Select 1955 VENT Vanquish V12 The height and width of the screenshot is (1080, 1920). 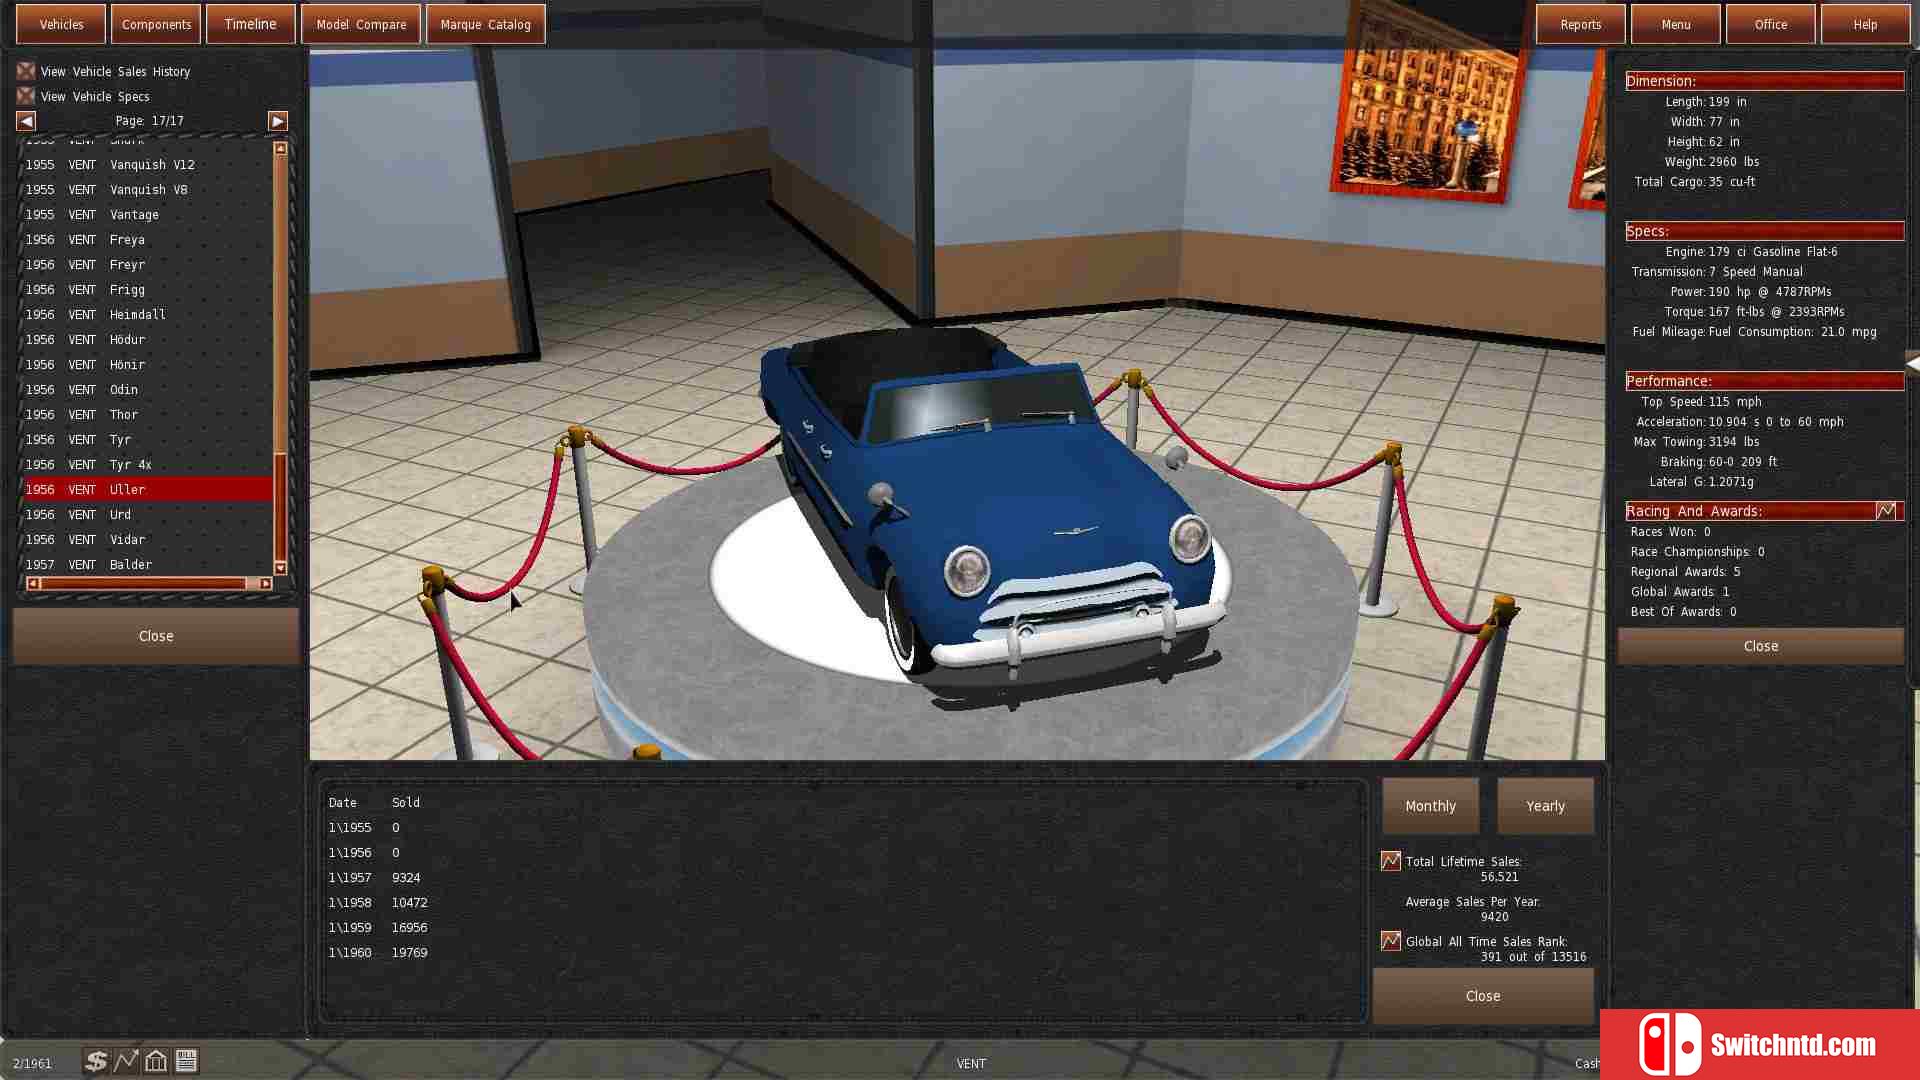[x=147, y=165]
